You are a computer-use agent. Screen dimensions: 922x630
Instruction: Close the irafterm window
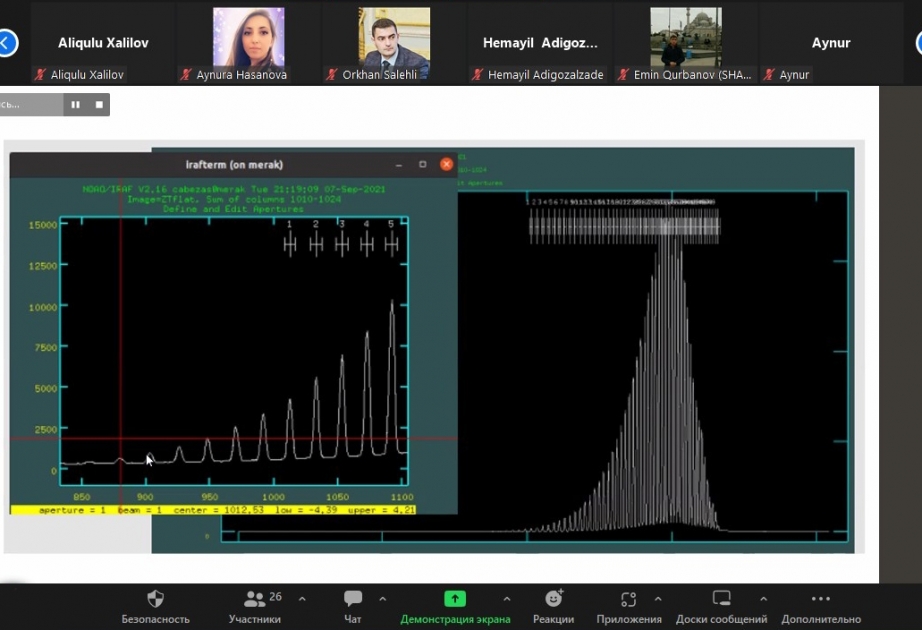[446, 165]
